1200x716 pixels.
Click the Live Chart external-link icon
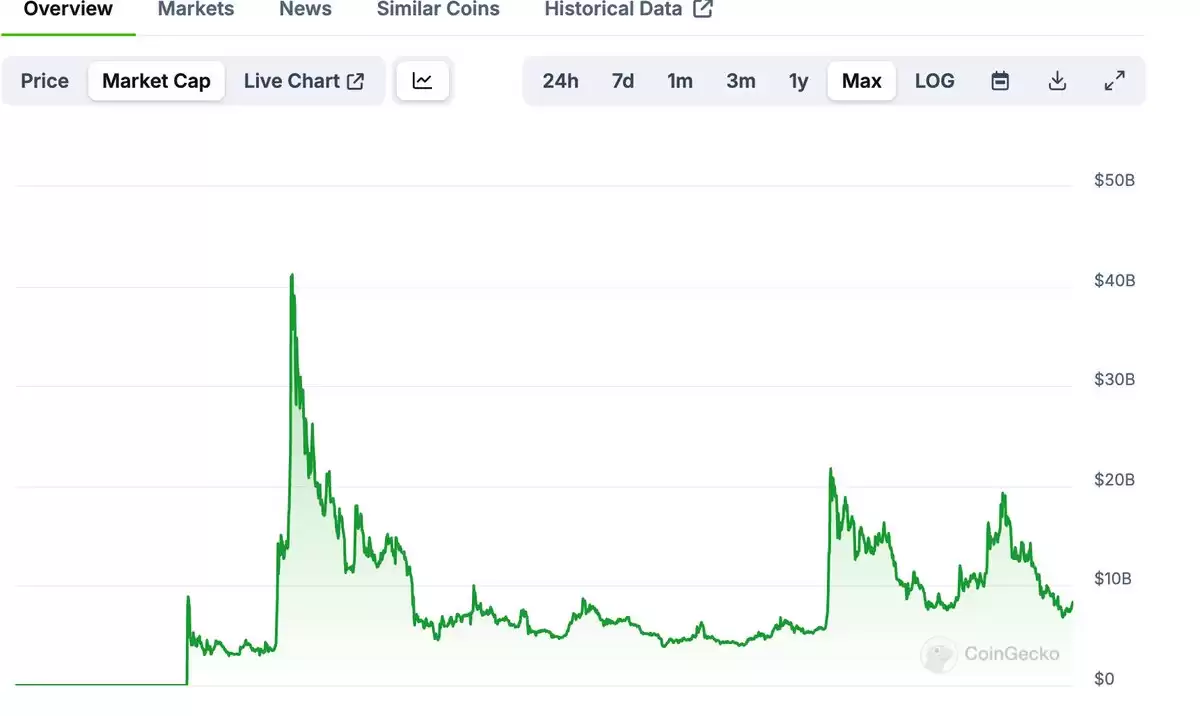pos(355,81)
